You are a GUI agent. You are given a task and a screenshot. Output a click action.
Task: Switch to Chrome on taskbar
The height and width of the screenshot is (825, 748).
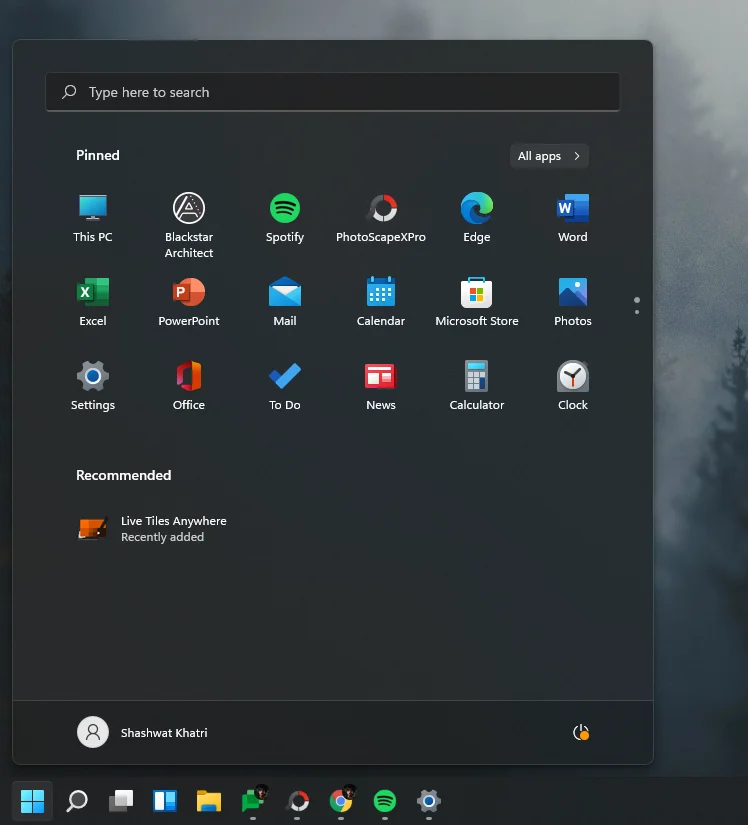coord(342,800)
